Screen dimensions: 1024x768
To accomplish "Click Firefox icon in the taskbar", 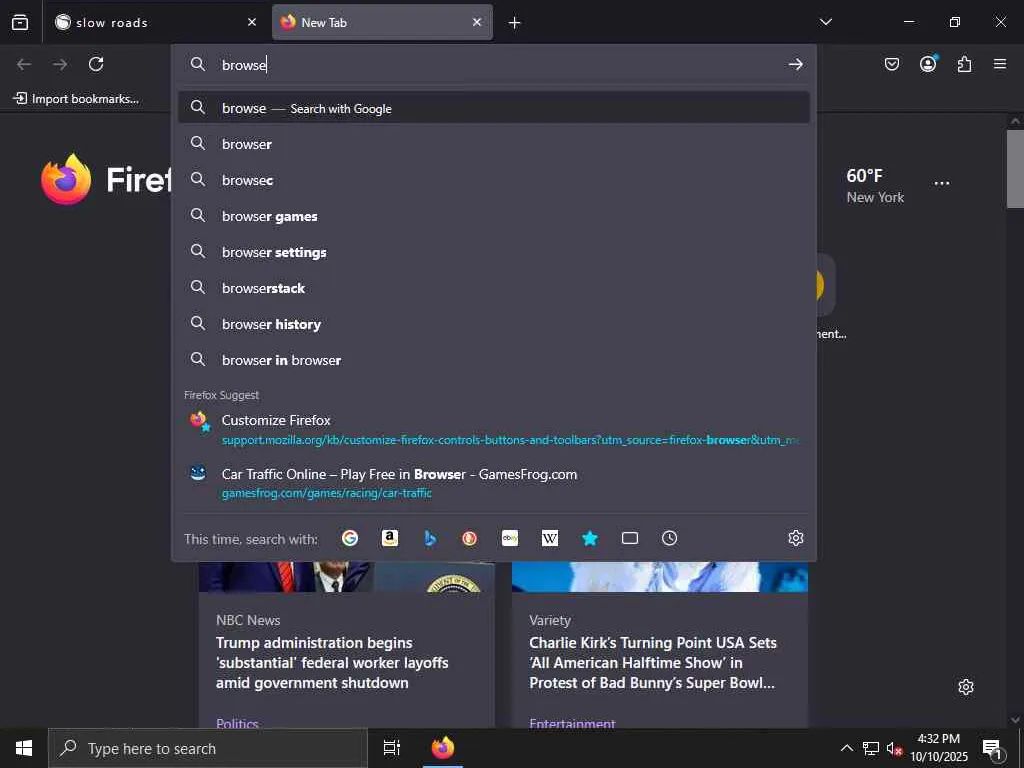I will click(x=443, y=748).
